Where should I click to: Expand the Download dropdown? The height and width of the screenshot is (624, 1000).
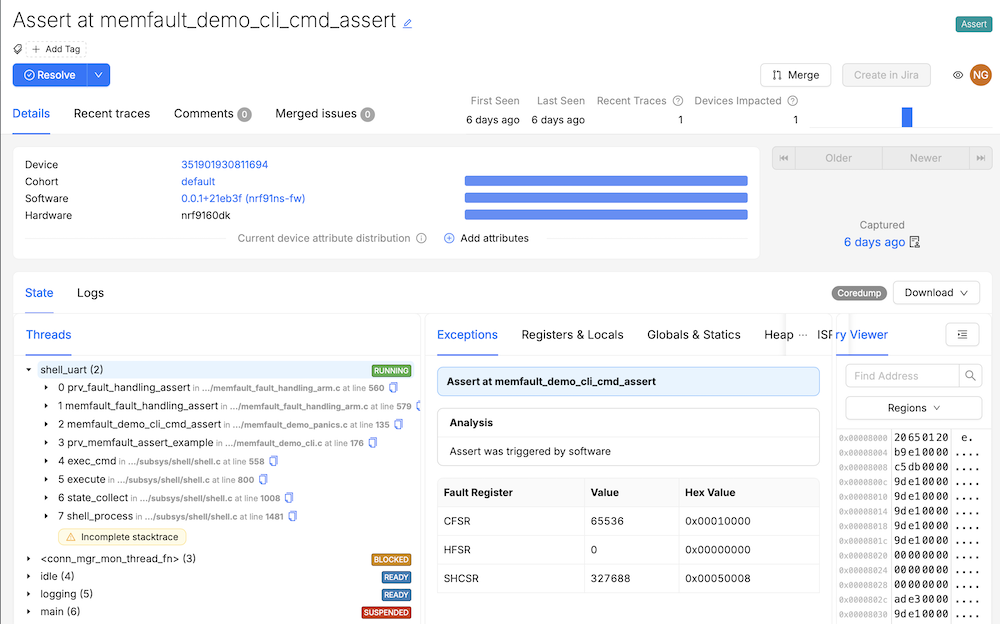coord(935,293)
